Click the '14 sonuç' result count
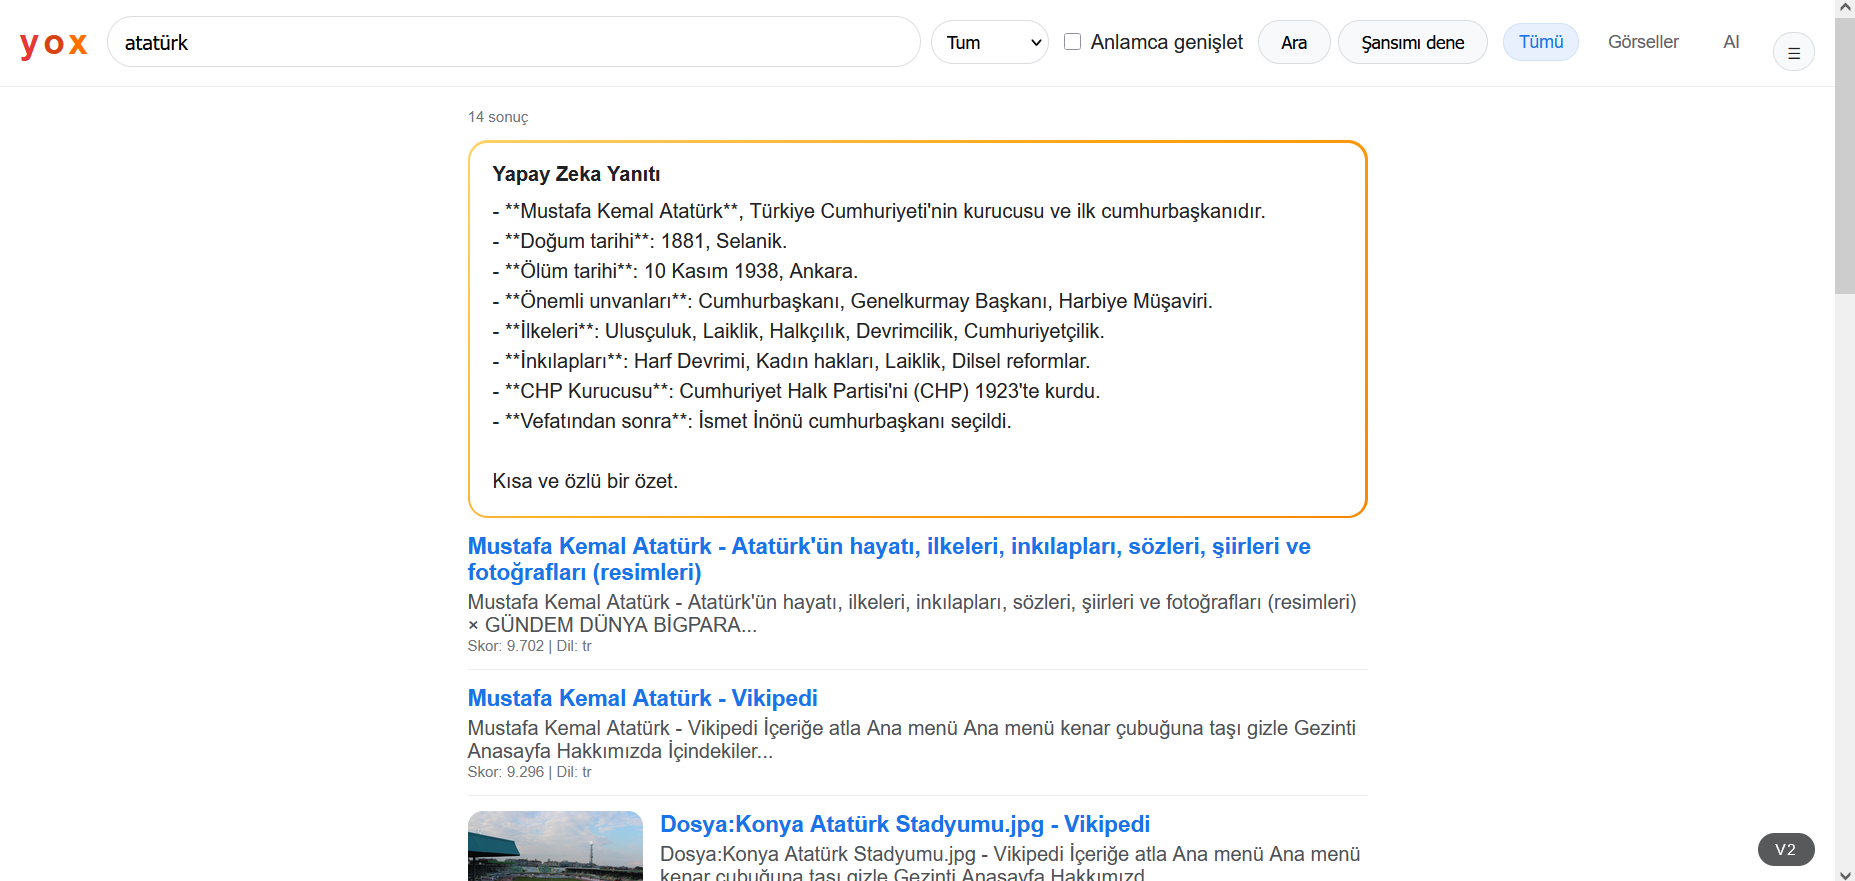Screen dimensions: 1855x881 click(498, 117)
